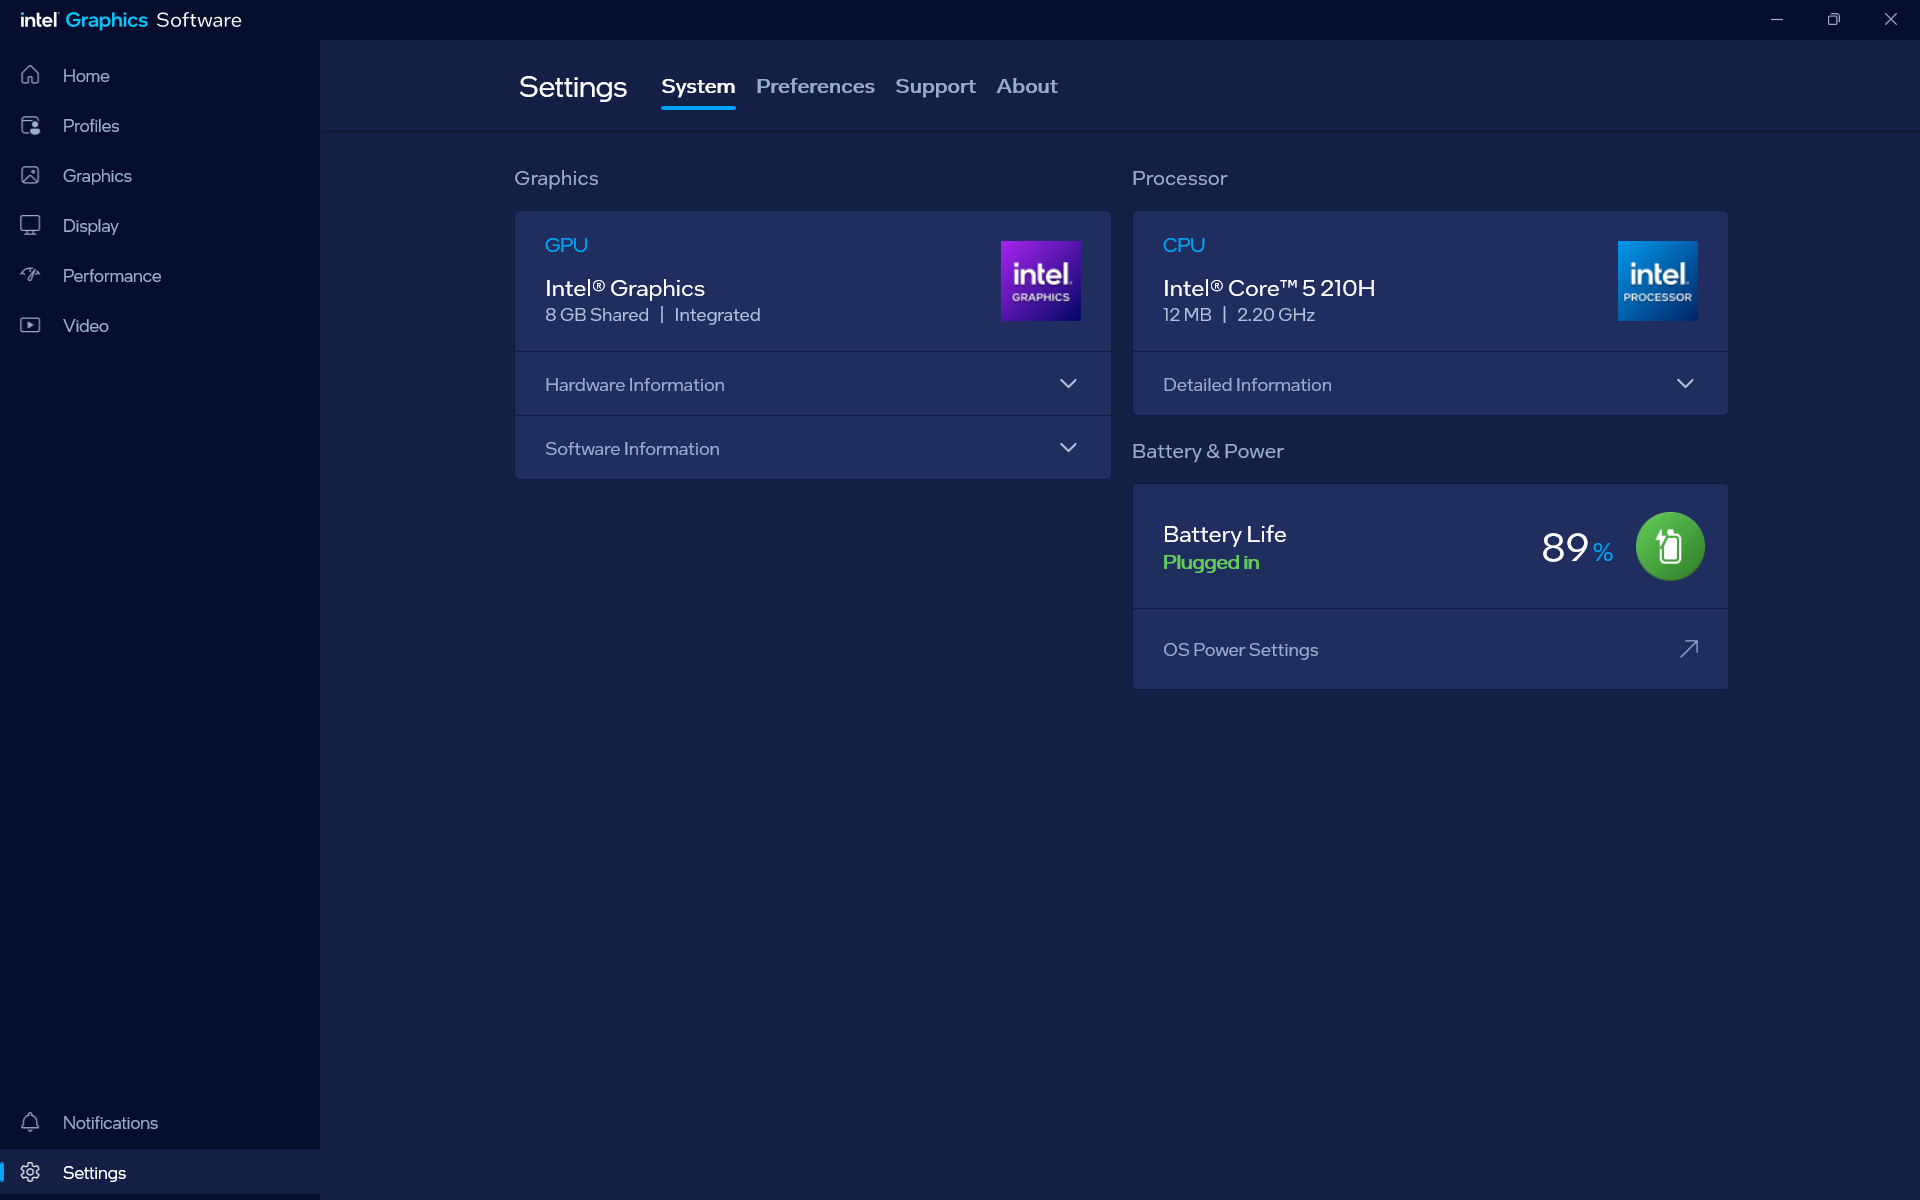Click the OS Power Settings arrow icon

[x=1689, y=649]
